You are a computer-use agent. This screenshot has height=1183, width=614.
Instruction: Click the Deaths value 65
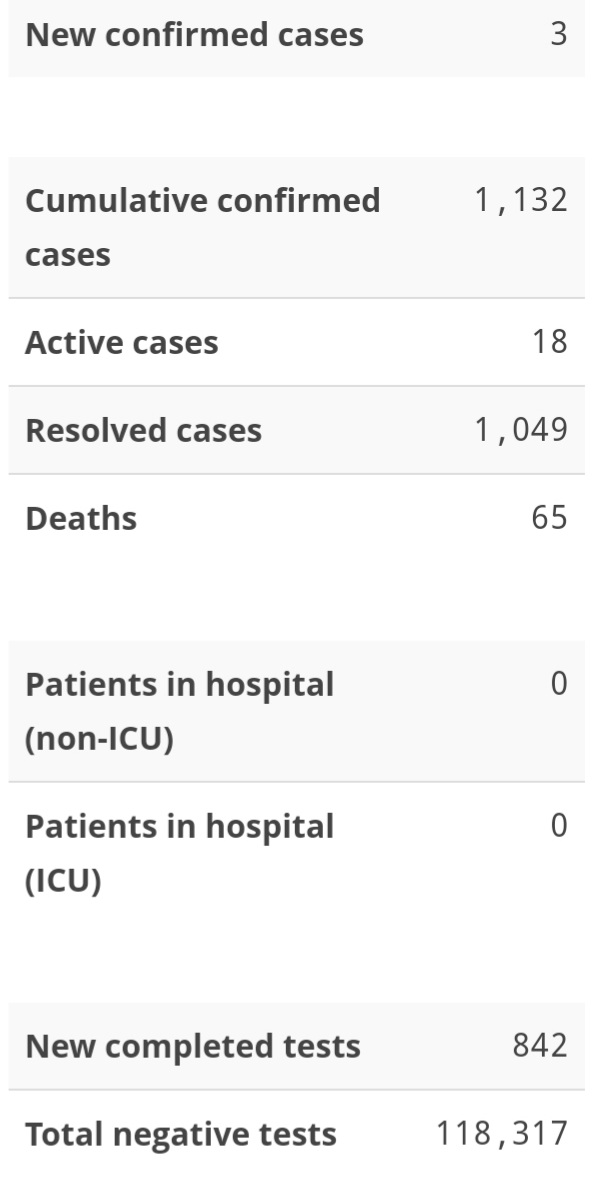tap(549, 518)
